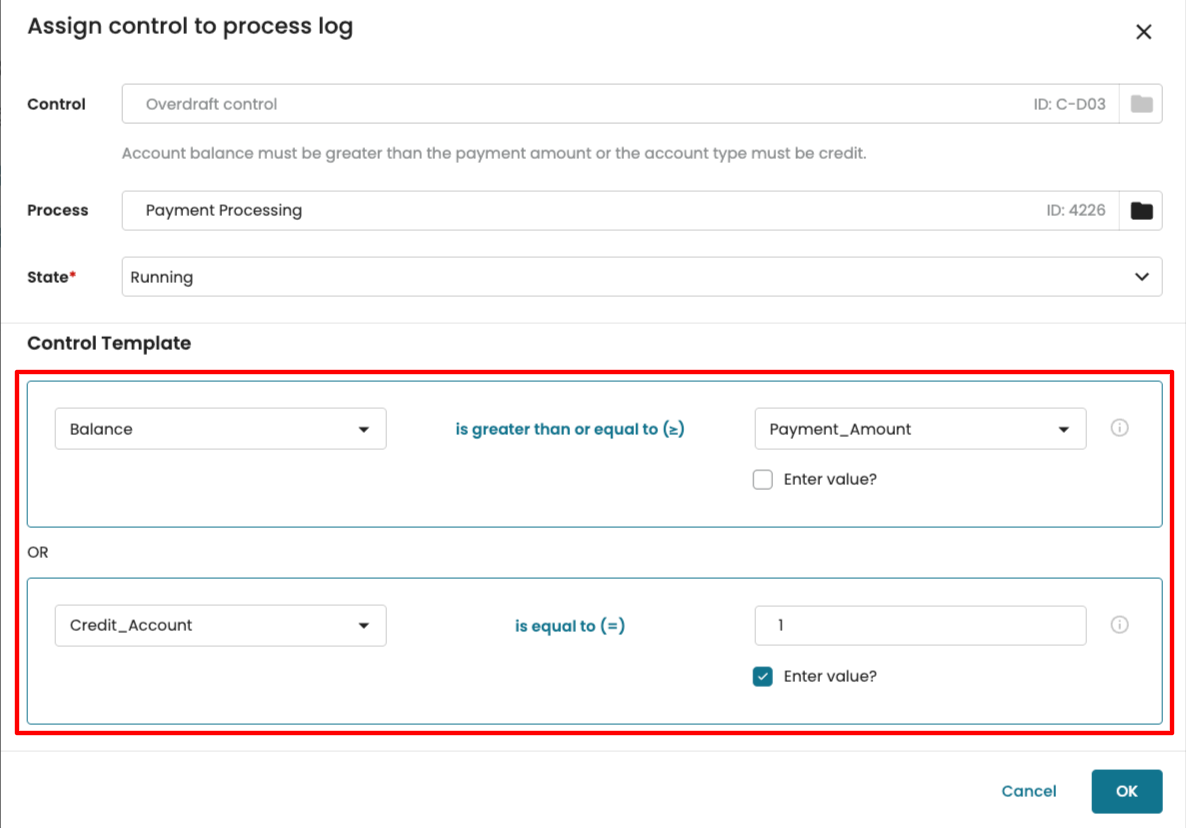Click the Overdraft control field
The image size is (1186, 828).
tap(570, 104)
